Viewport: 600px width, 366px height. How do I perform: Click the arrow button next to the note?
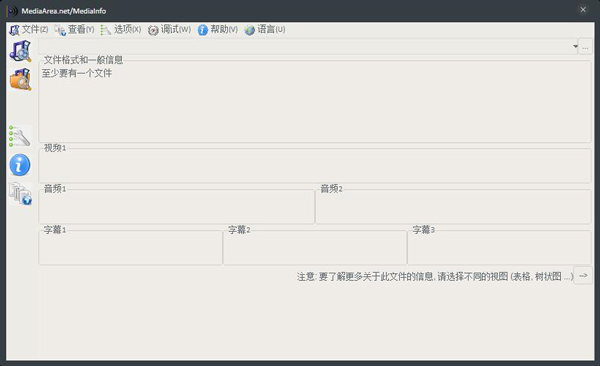pyautogui.click(x=583, y=276)
